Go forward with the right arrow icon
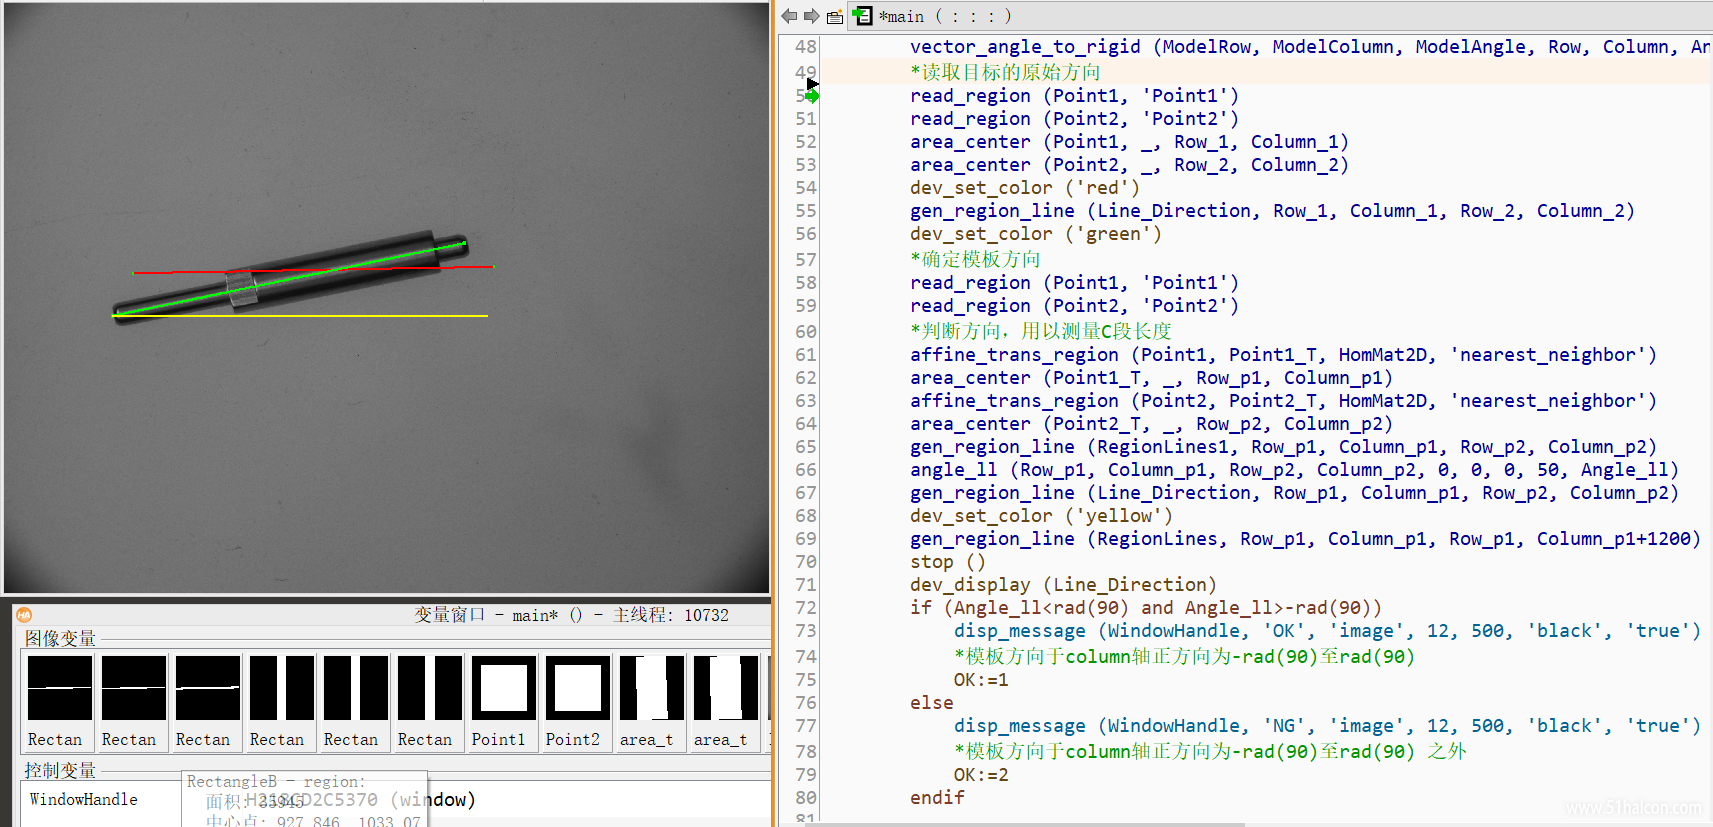The height and width of the screenshot is (827, 1713). [811, 16]
